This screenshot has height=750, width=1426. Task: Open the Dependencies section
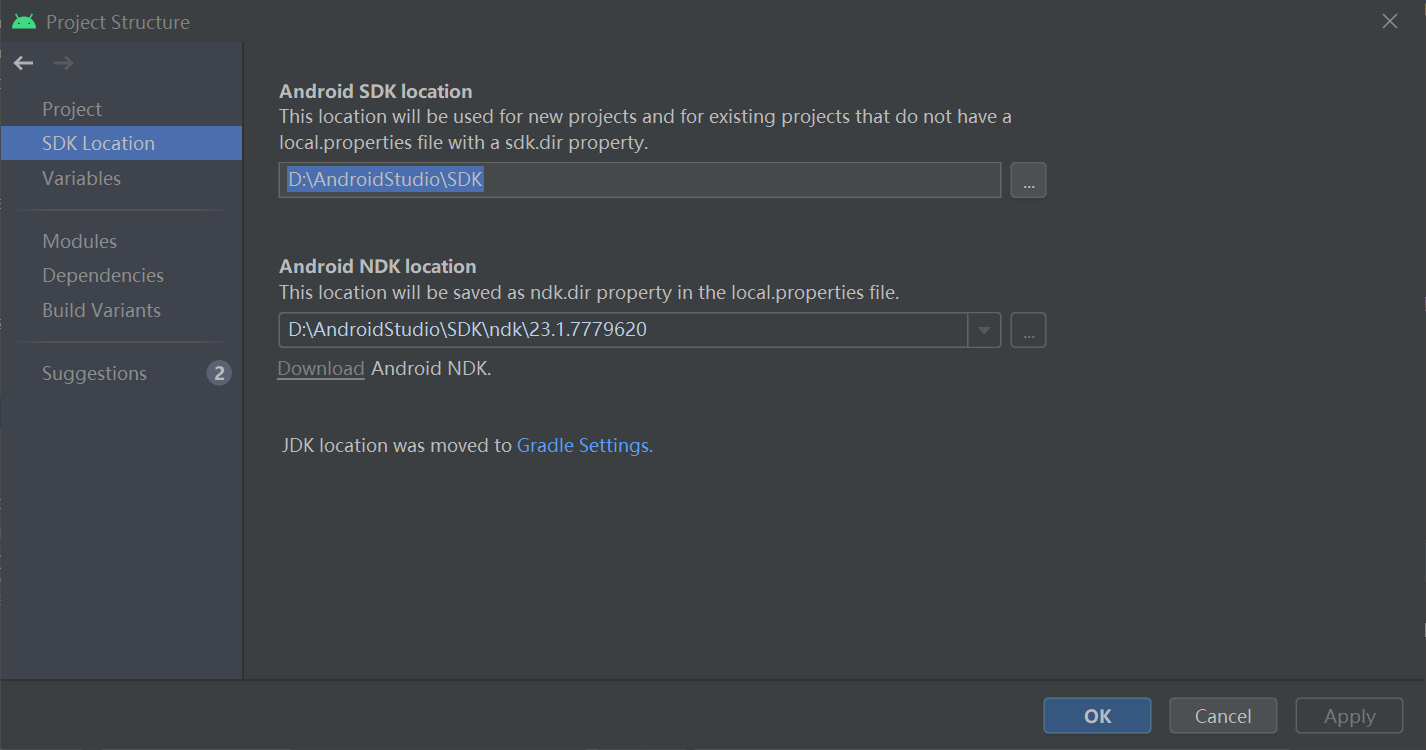tap(102, 275)
